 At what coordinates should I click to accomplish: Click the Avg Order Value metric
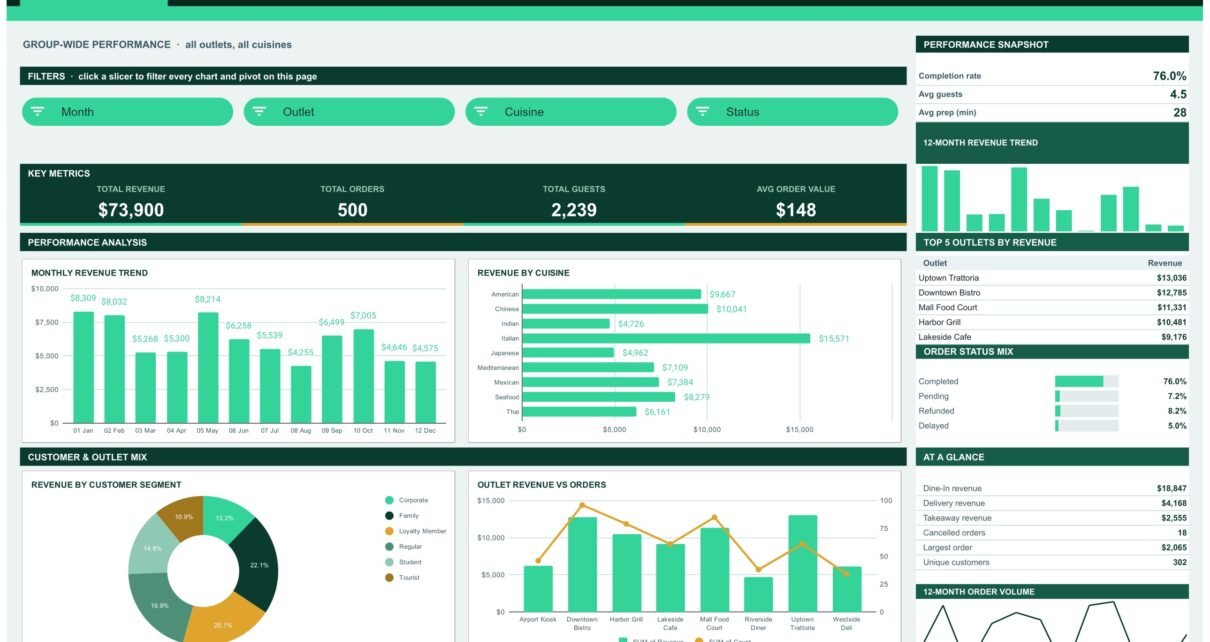pos(796,202)
